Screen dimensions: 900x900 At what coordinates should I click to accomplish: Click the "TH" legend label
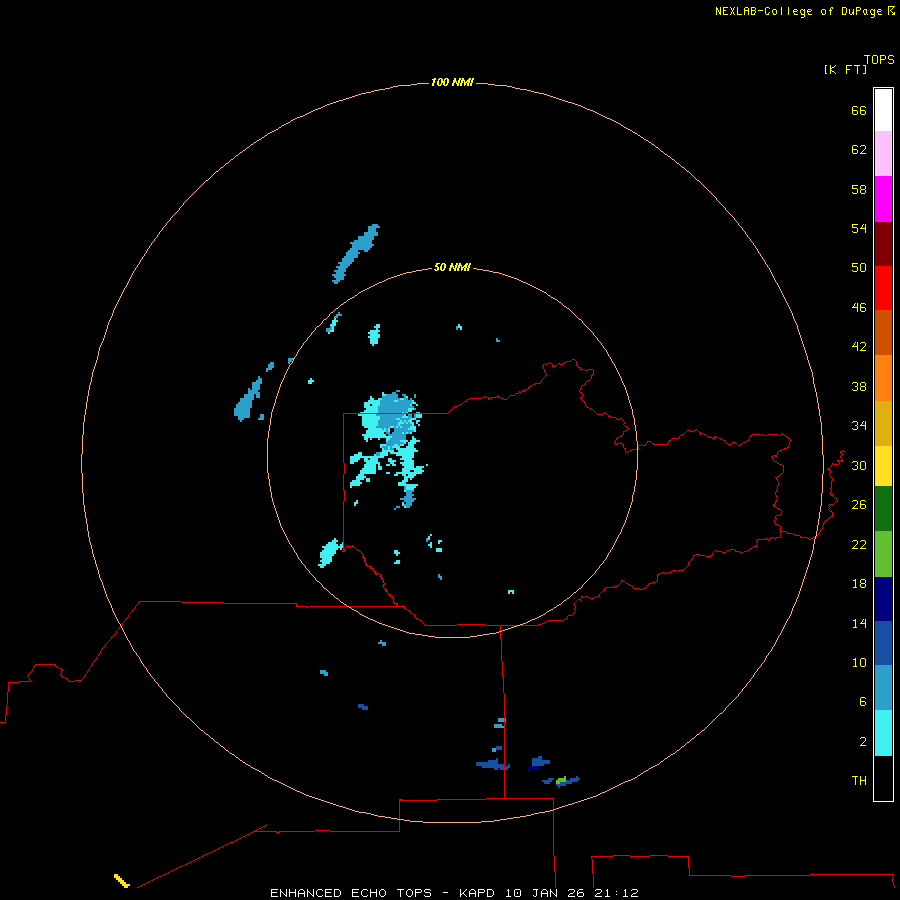[859, 781]
